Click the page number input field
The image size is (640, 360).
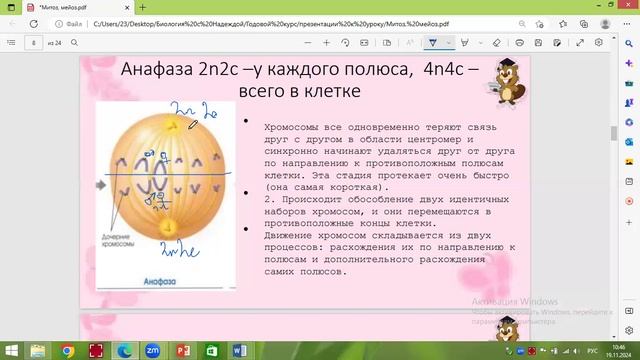[x=33, y=42]
